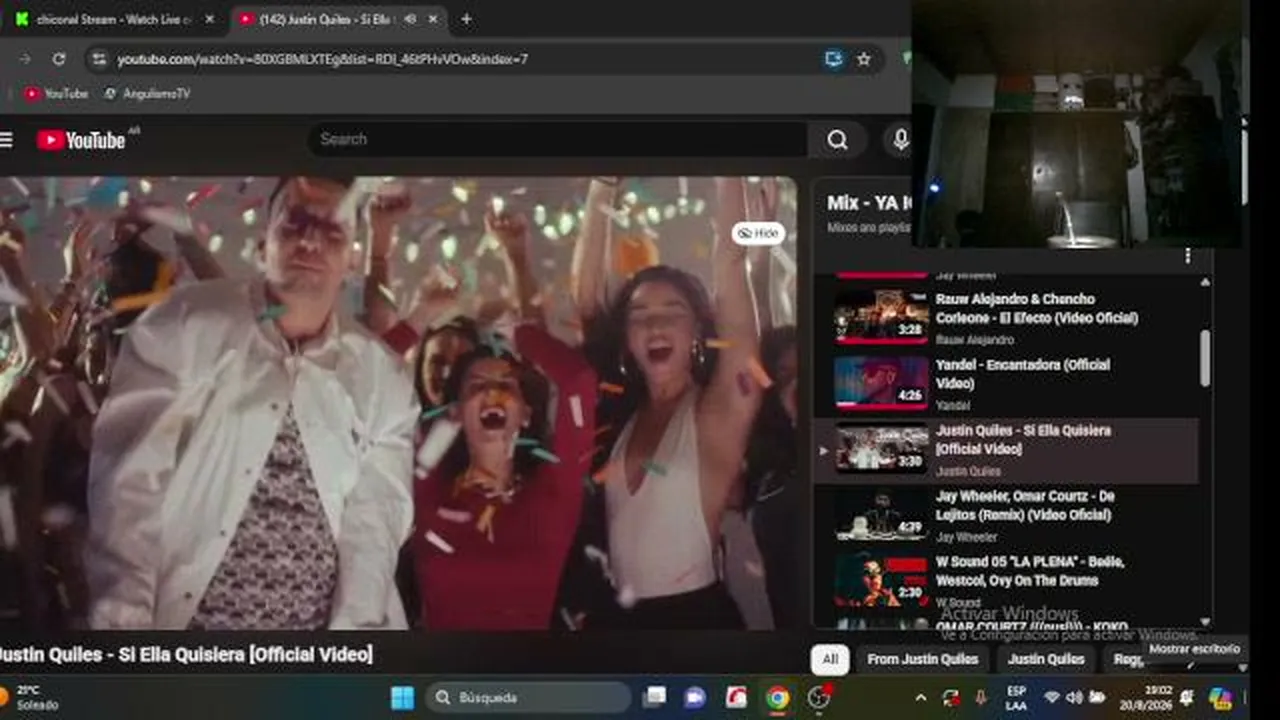Select the Justin Quiles YouTube tab
1280x720 pixels.
click(338, 19)
